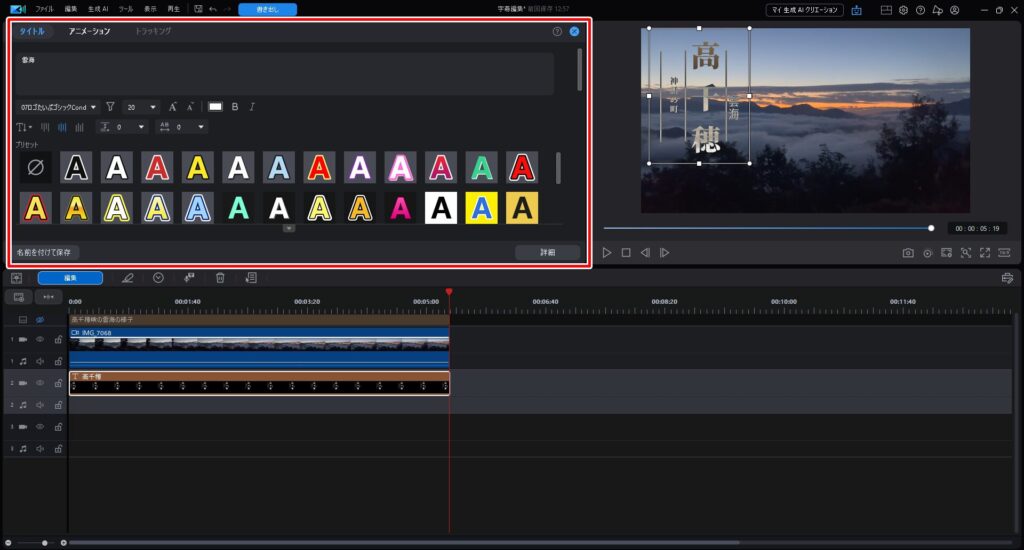1024x550 pixels.
Task: Toggle lock on video track 2
Action: coord(58,383)
